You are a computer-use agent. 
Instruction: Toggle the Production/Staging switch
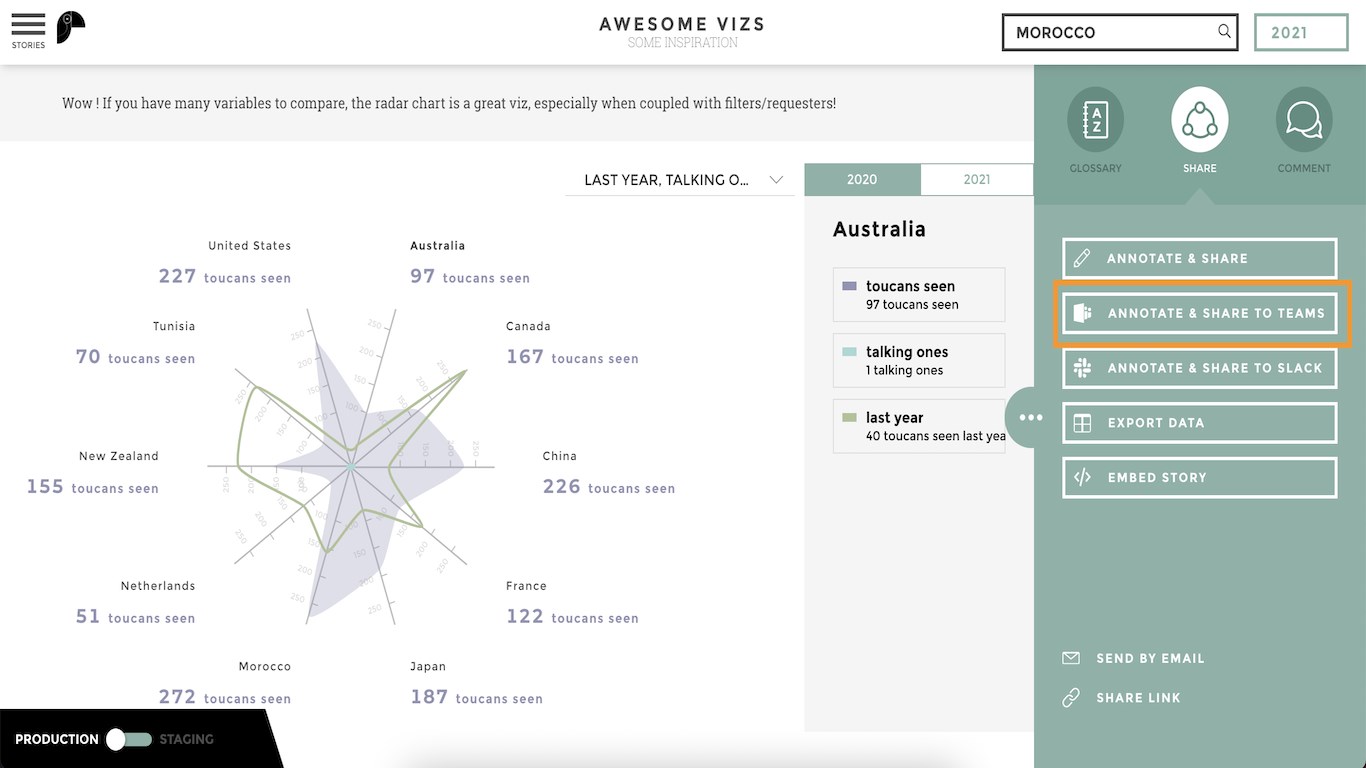point(129,739)
